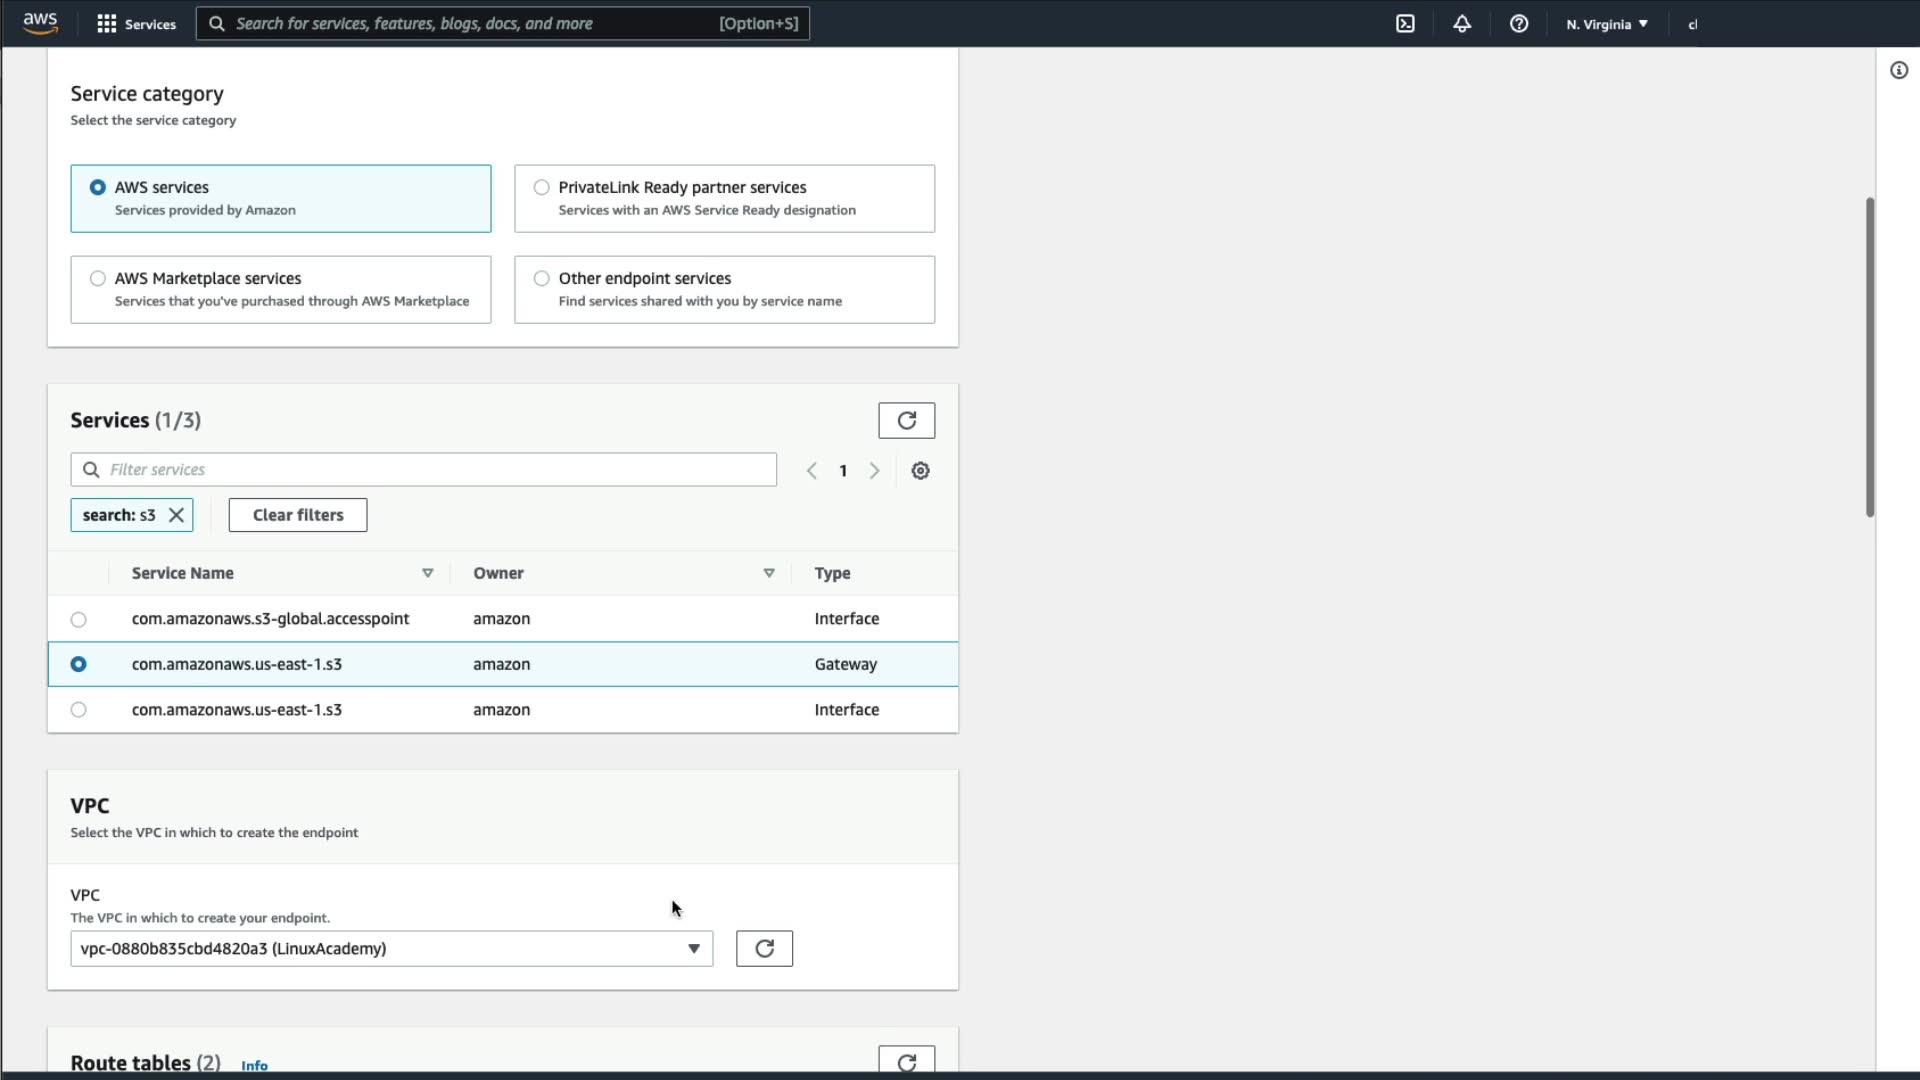Select the us-east-1.s3 Interface service radio
This screenshot has width=1920, height=1080.
click(x=79, y=710)
